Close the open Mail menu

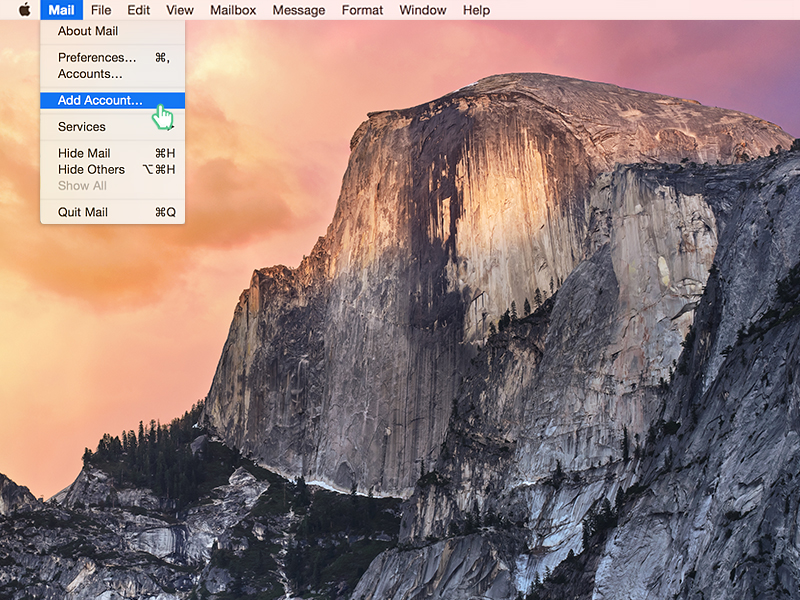61,10
